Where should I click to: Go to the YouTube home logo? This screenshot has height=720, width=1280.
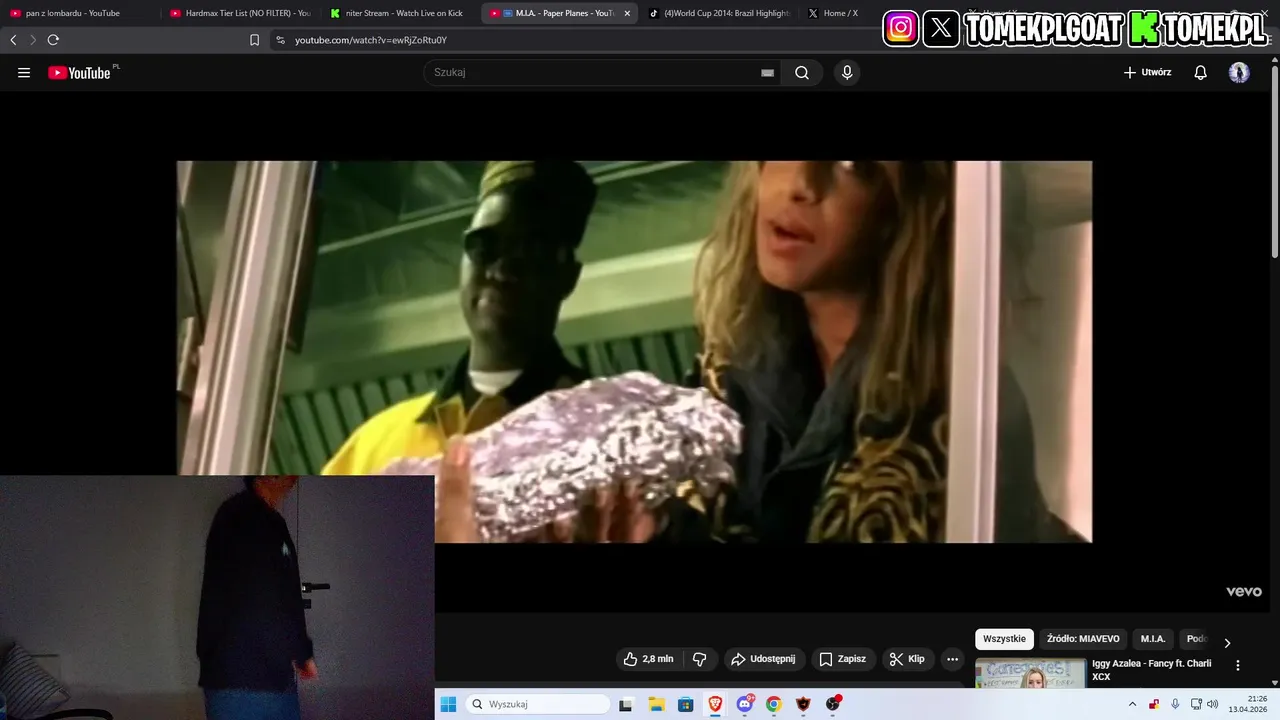pos(79,72)
